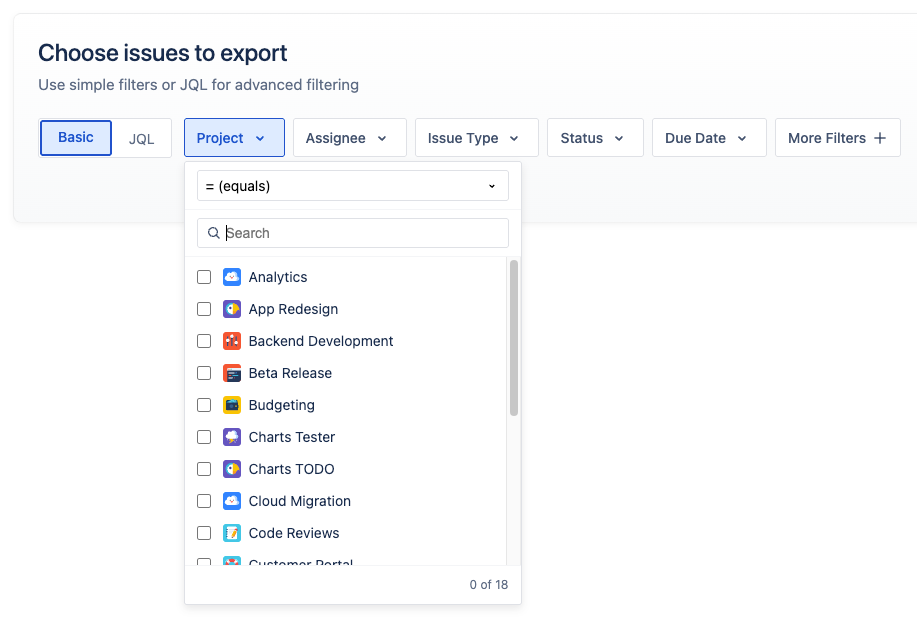Select the Basic filter tab
This screenshot has height=635, width=917.
[76, 138]
